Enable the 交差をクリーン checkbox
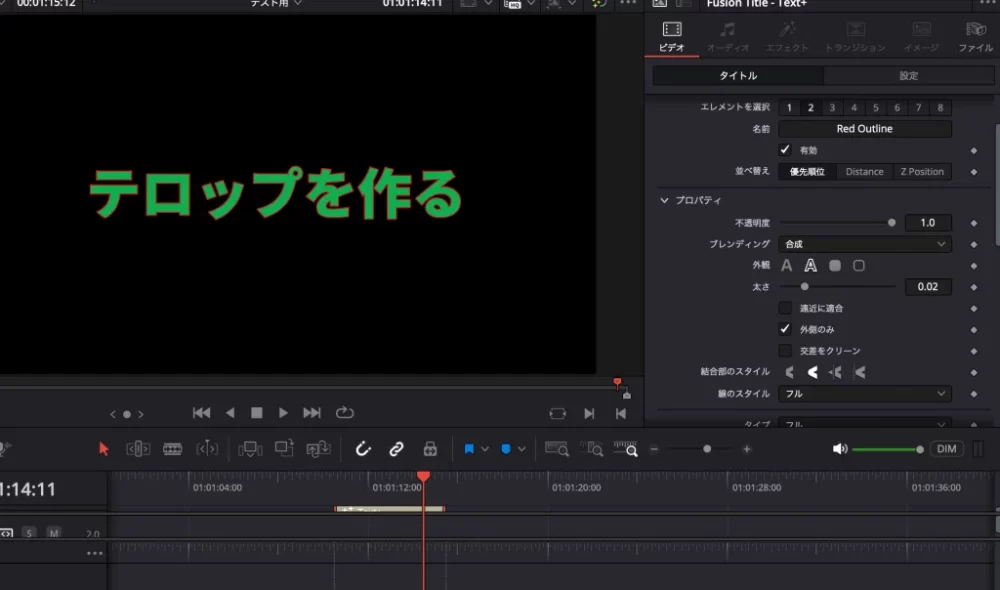 coord(785,351)
